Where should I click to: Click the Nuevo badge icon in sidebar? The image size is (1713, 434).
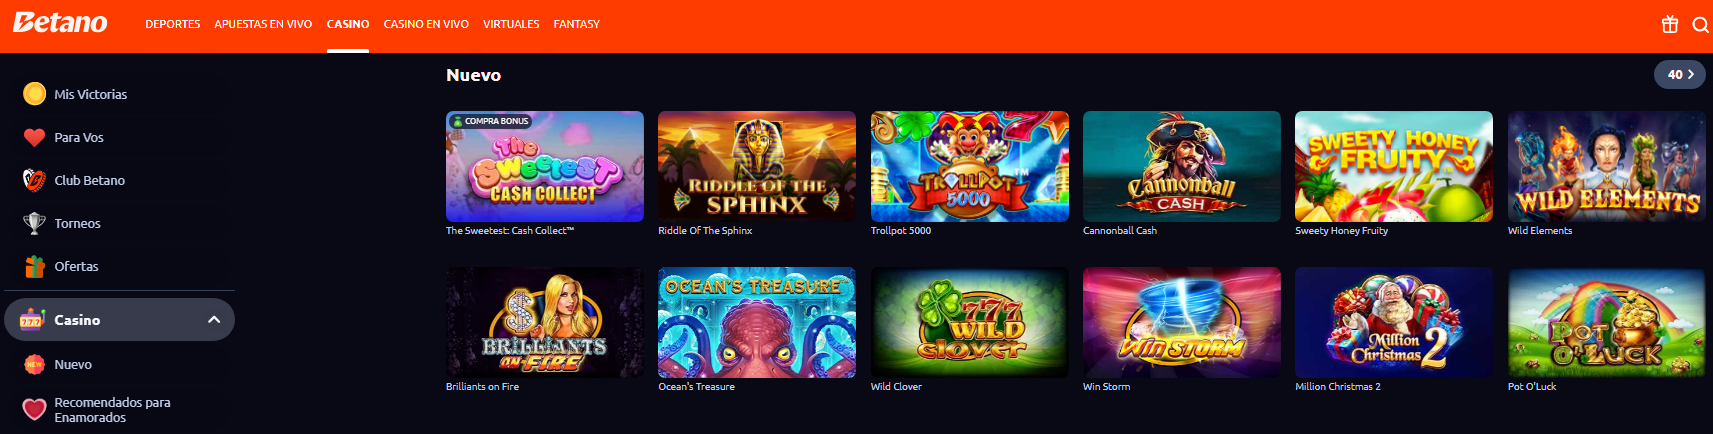[34, 364]
